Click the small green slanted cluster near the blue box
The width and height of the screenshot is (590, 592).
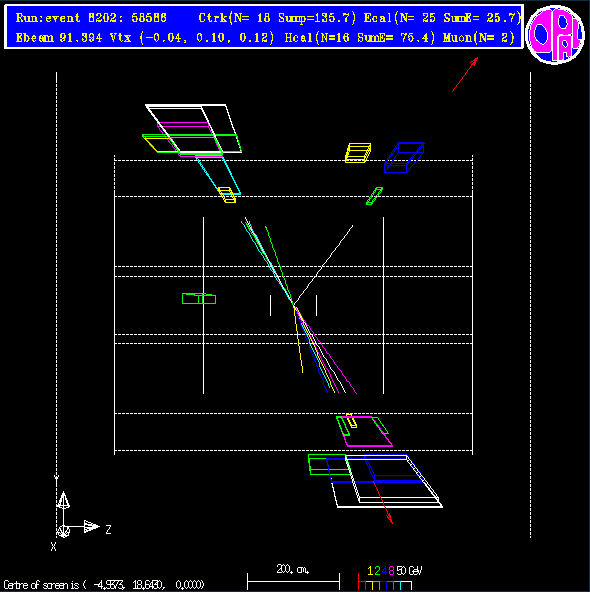[374, 196]
